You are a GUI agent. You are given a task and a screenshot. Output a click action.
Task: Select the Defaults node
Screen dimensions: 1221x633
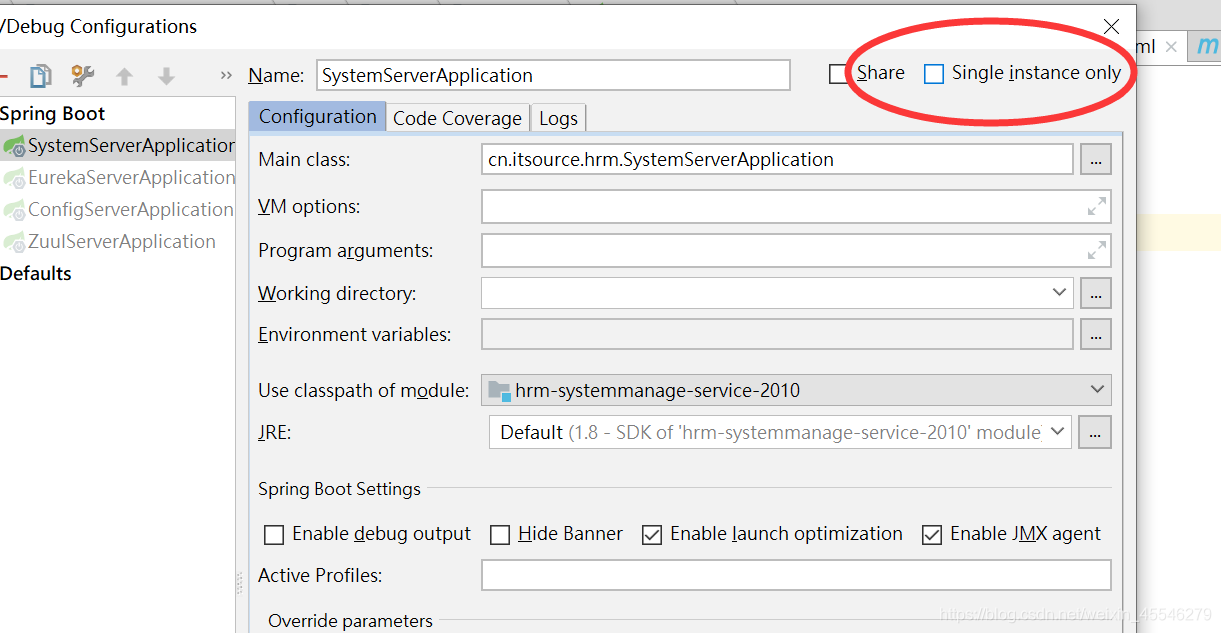(x=36, y=274)
